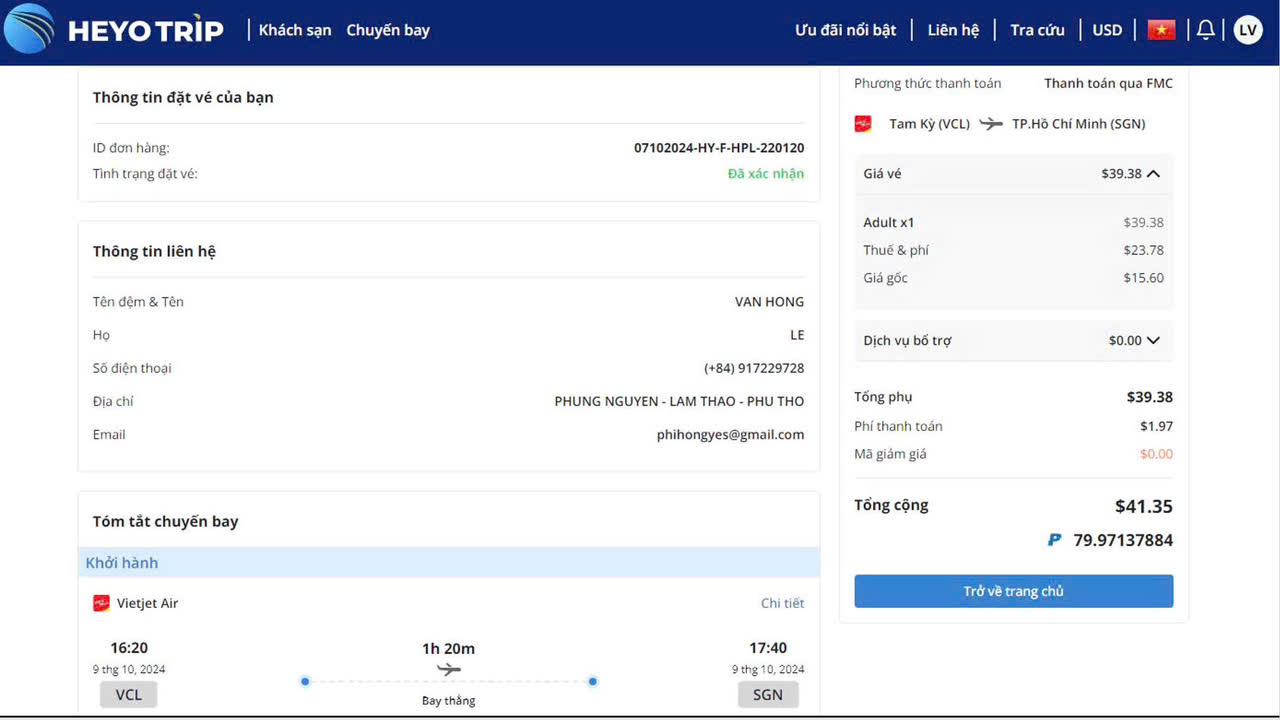The height and width of the screenshot is (720, 1280).
Task: Click the Vietjet Air logo in flight summary
Action: (x=101, y=603)
